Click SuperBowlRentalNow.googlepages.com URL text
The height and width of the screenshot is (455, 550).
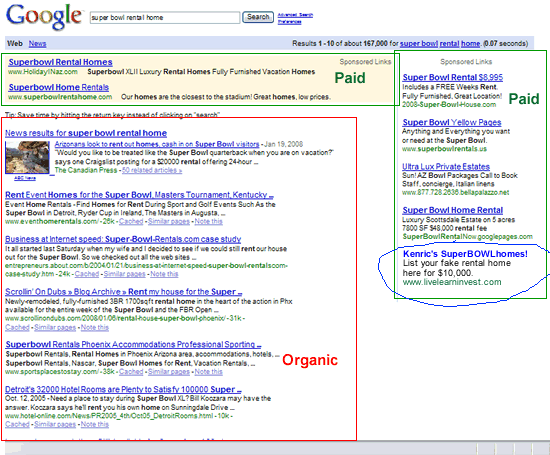[x=468, y=236]
